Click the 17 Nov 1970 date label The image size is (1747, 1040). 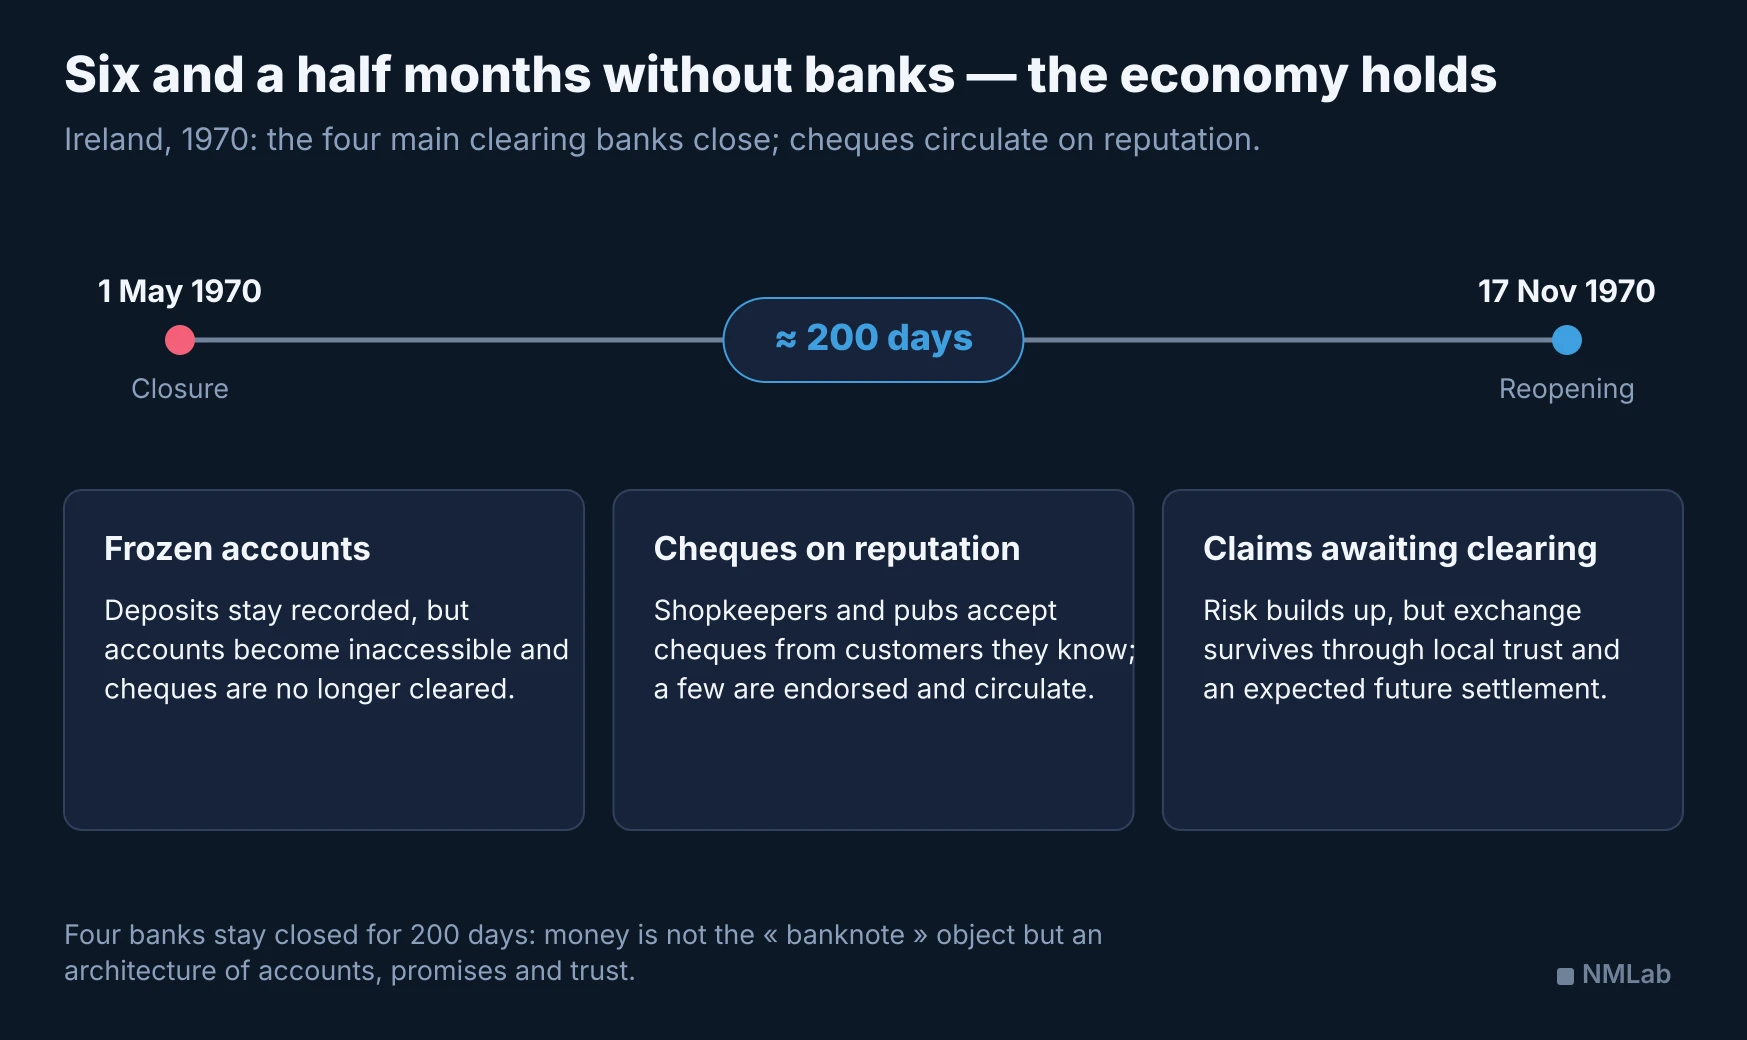(x=1567, y=291)
